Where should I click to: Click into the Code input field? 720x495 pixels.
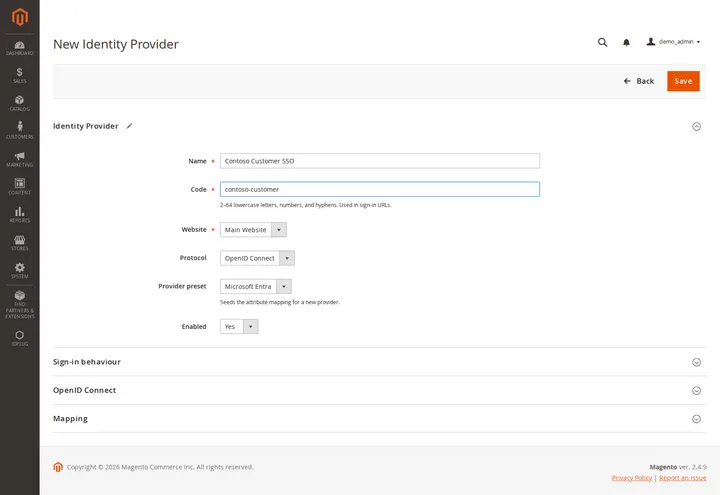[380, 189]
